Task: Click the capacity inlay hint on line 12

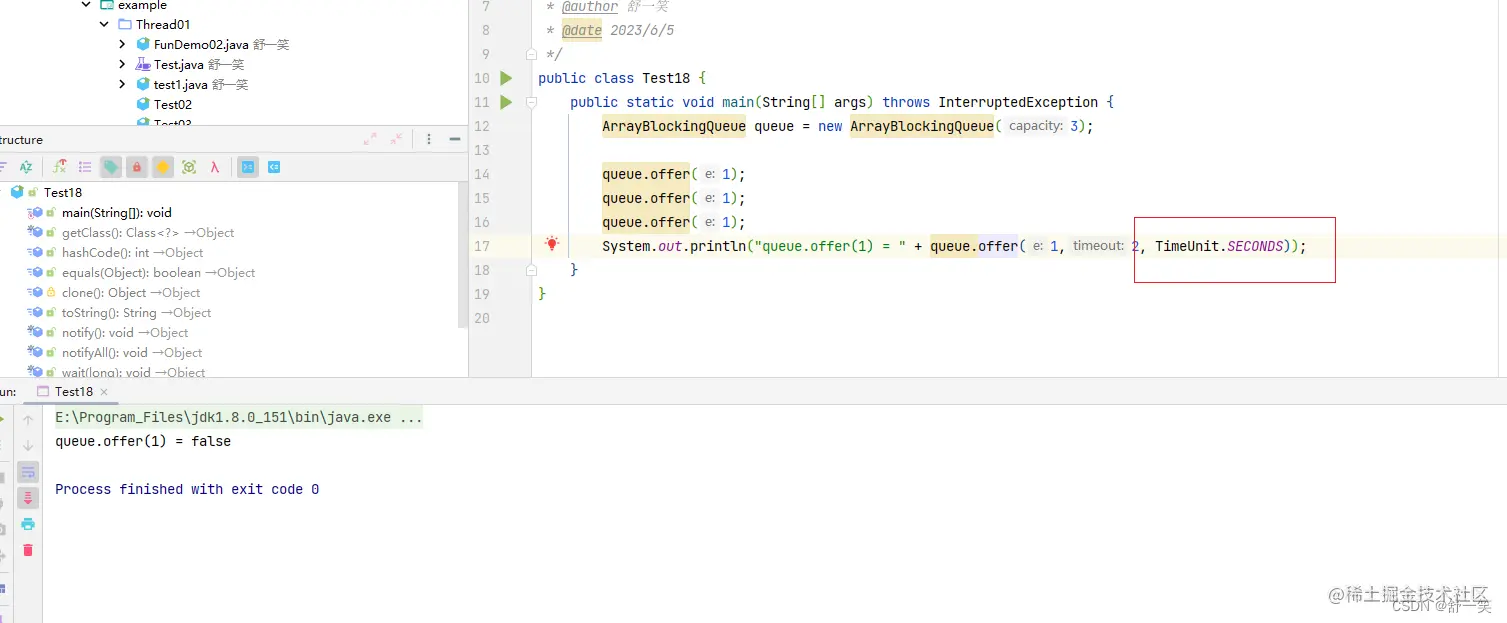Action: click(x=1035, y=126)
